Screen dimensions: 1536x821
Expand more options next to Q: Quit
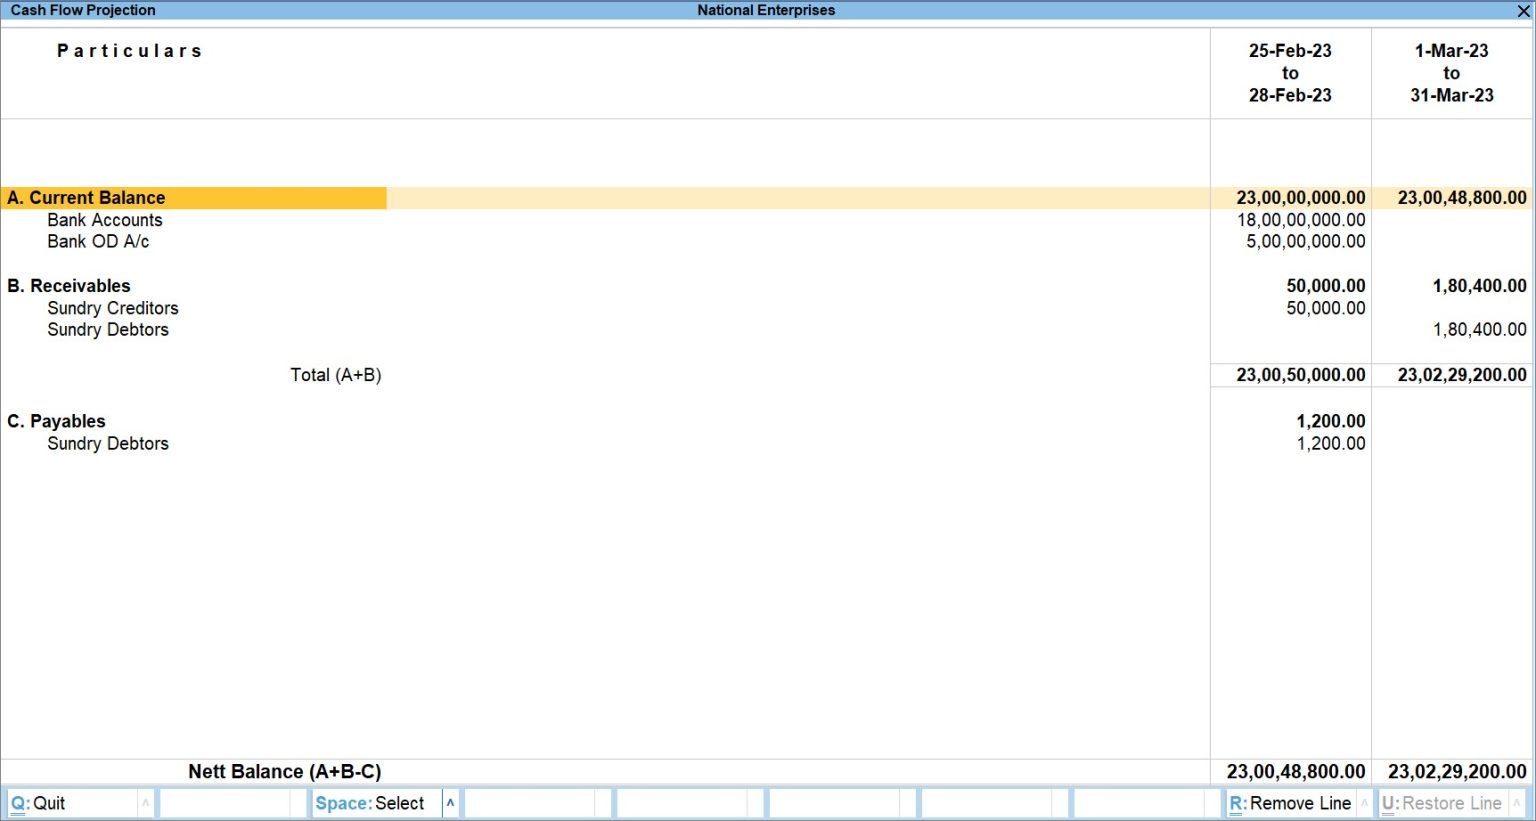[x=146, y=802]
